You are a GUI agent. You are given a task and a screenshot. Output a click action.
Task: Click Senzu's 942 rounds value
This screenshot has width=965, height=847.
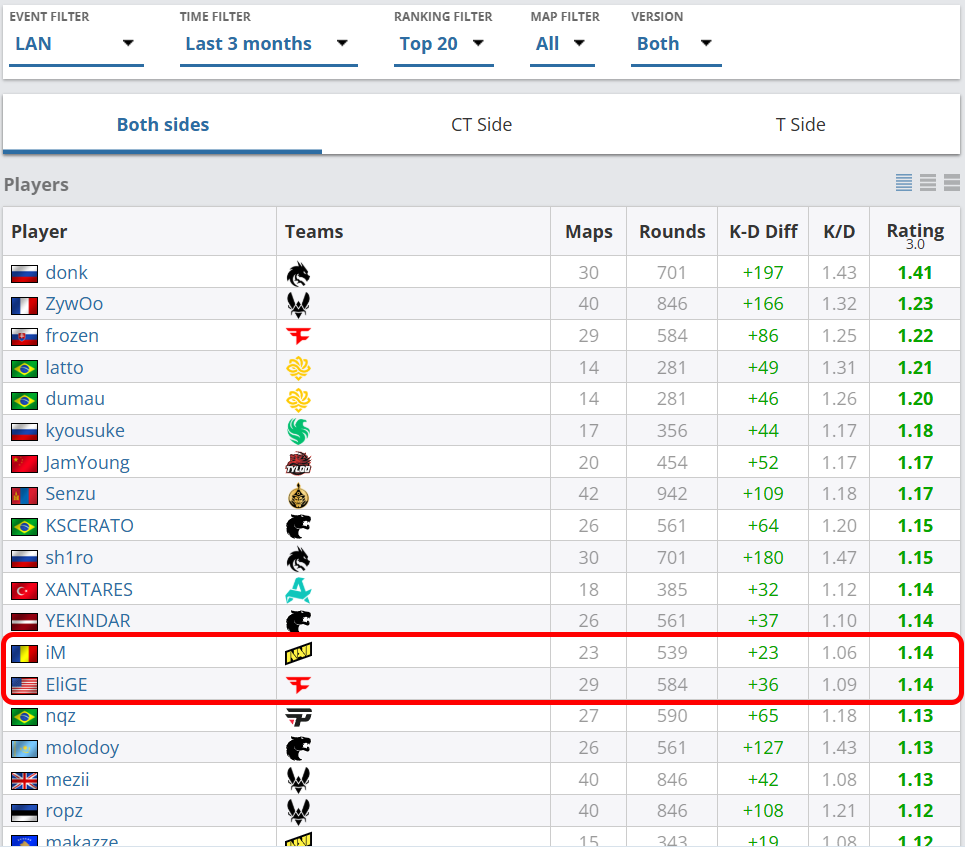[672, 494]
